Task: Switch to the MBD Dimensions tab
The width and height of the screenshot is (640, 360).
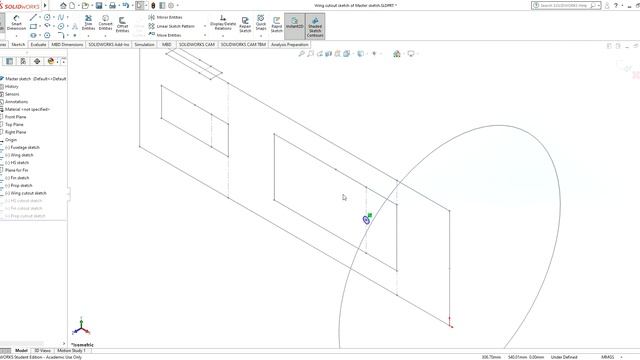Action: [x=67, y=44]
